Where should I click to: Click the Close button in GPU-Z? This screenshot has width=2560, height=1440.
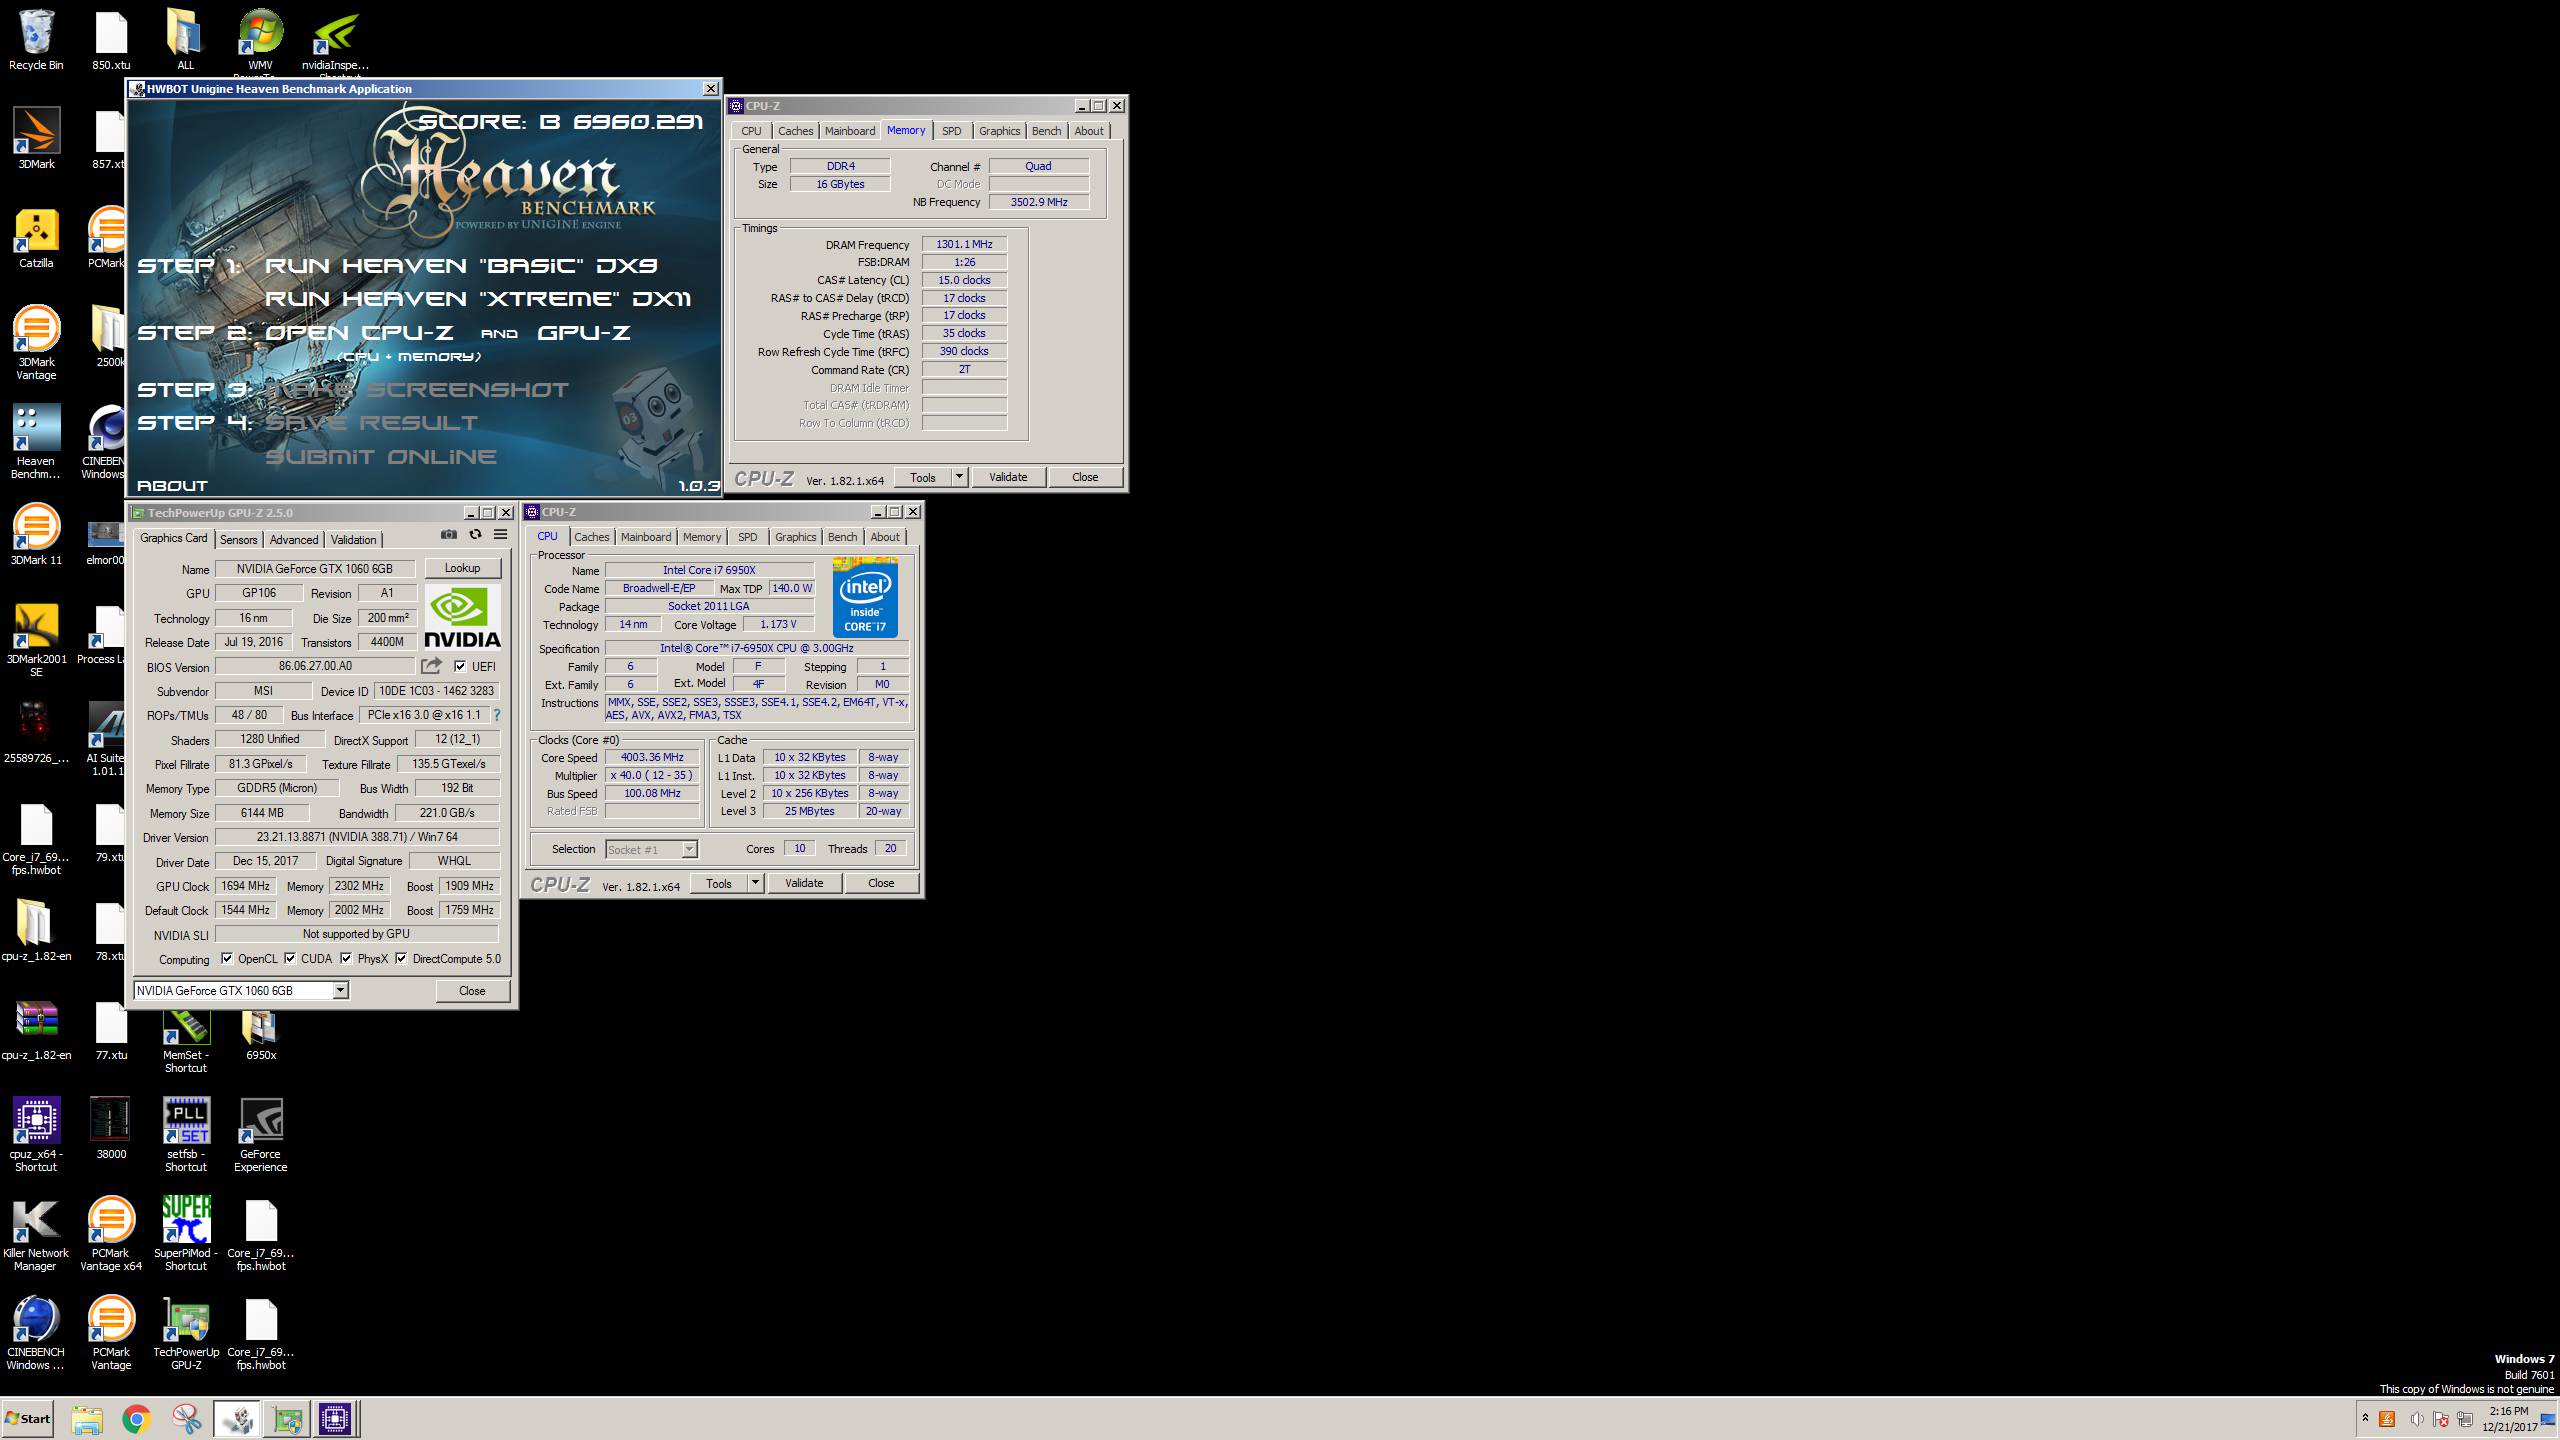coord(472,991)
